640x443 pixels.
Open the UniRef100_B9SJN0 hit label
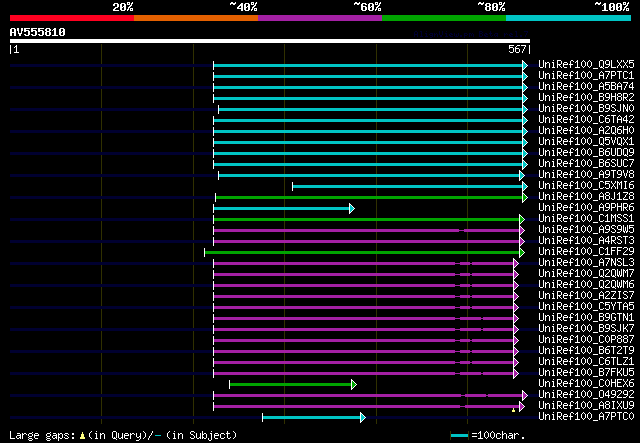(x=586, y=109)
